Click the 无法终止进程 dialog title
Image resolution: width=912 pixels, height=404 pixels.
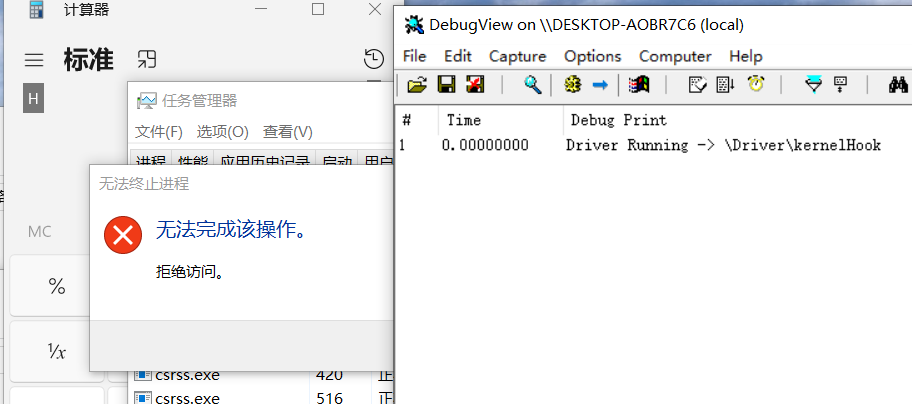click(144, 184)
